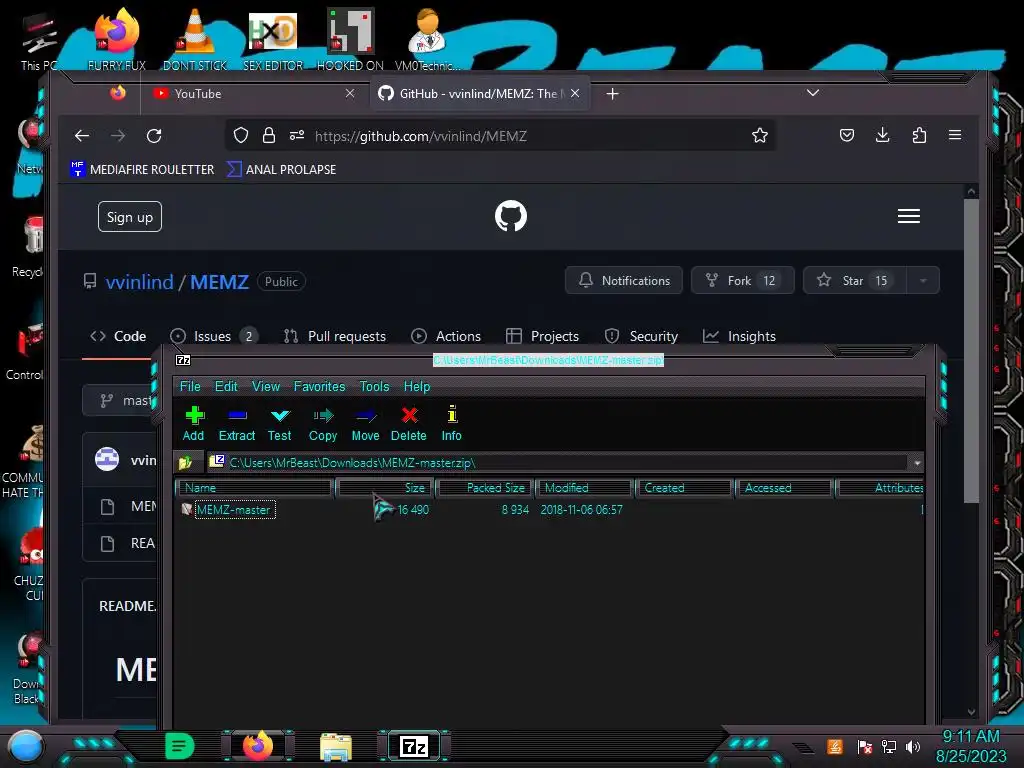1024x768 pixels.
Task: Extract the archive with 7-Zip Extract icon
Action: 236,424
